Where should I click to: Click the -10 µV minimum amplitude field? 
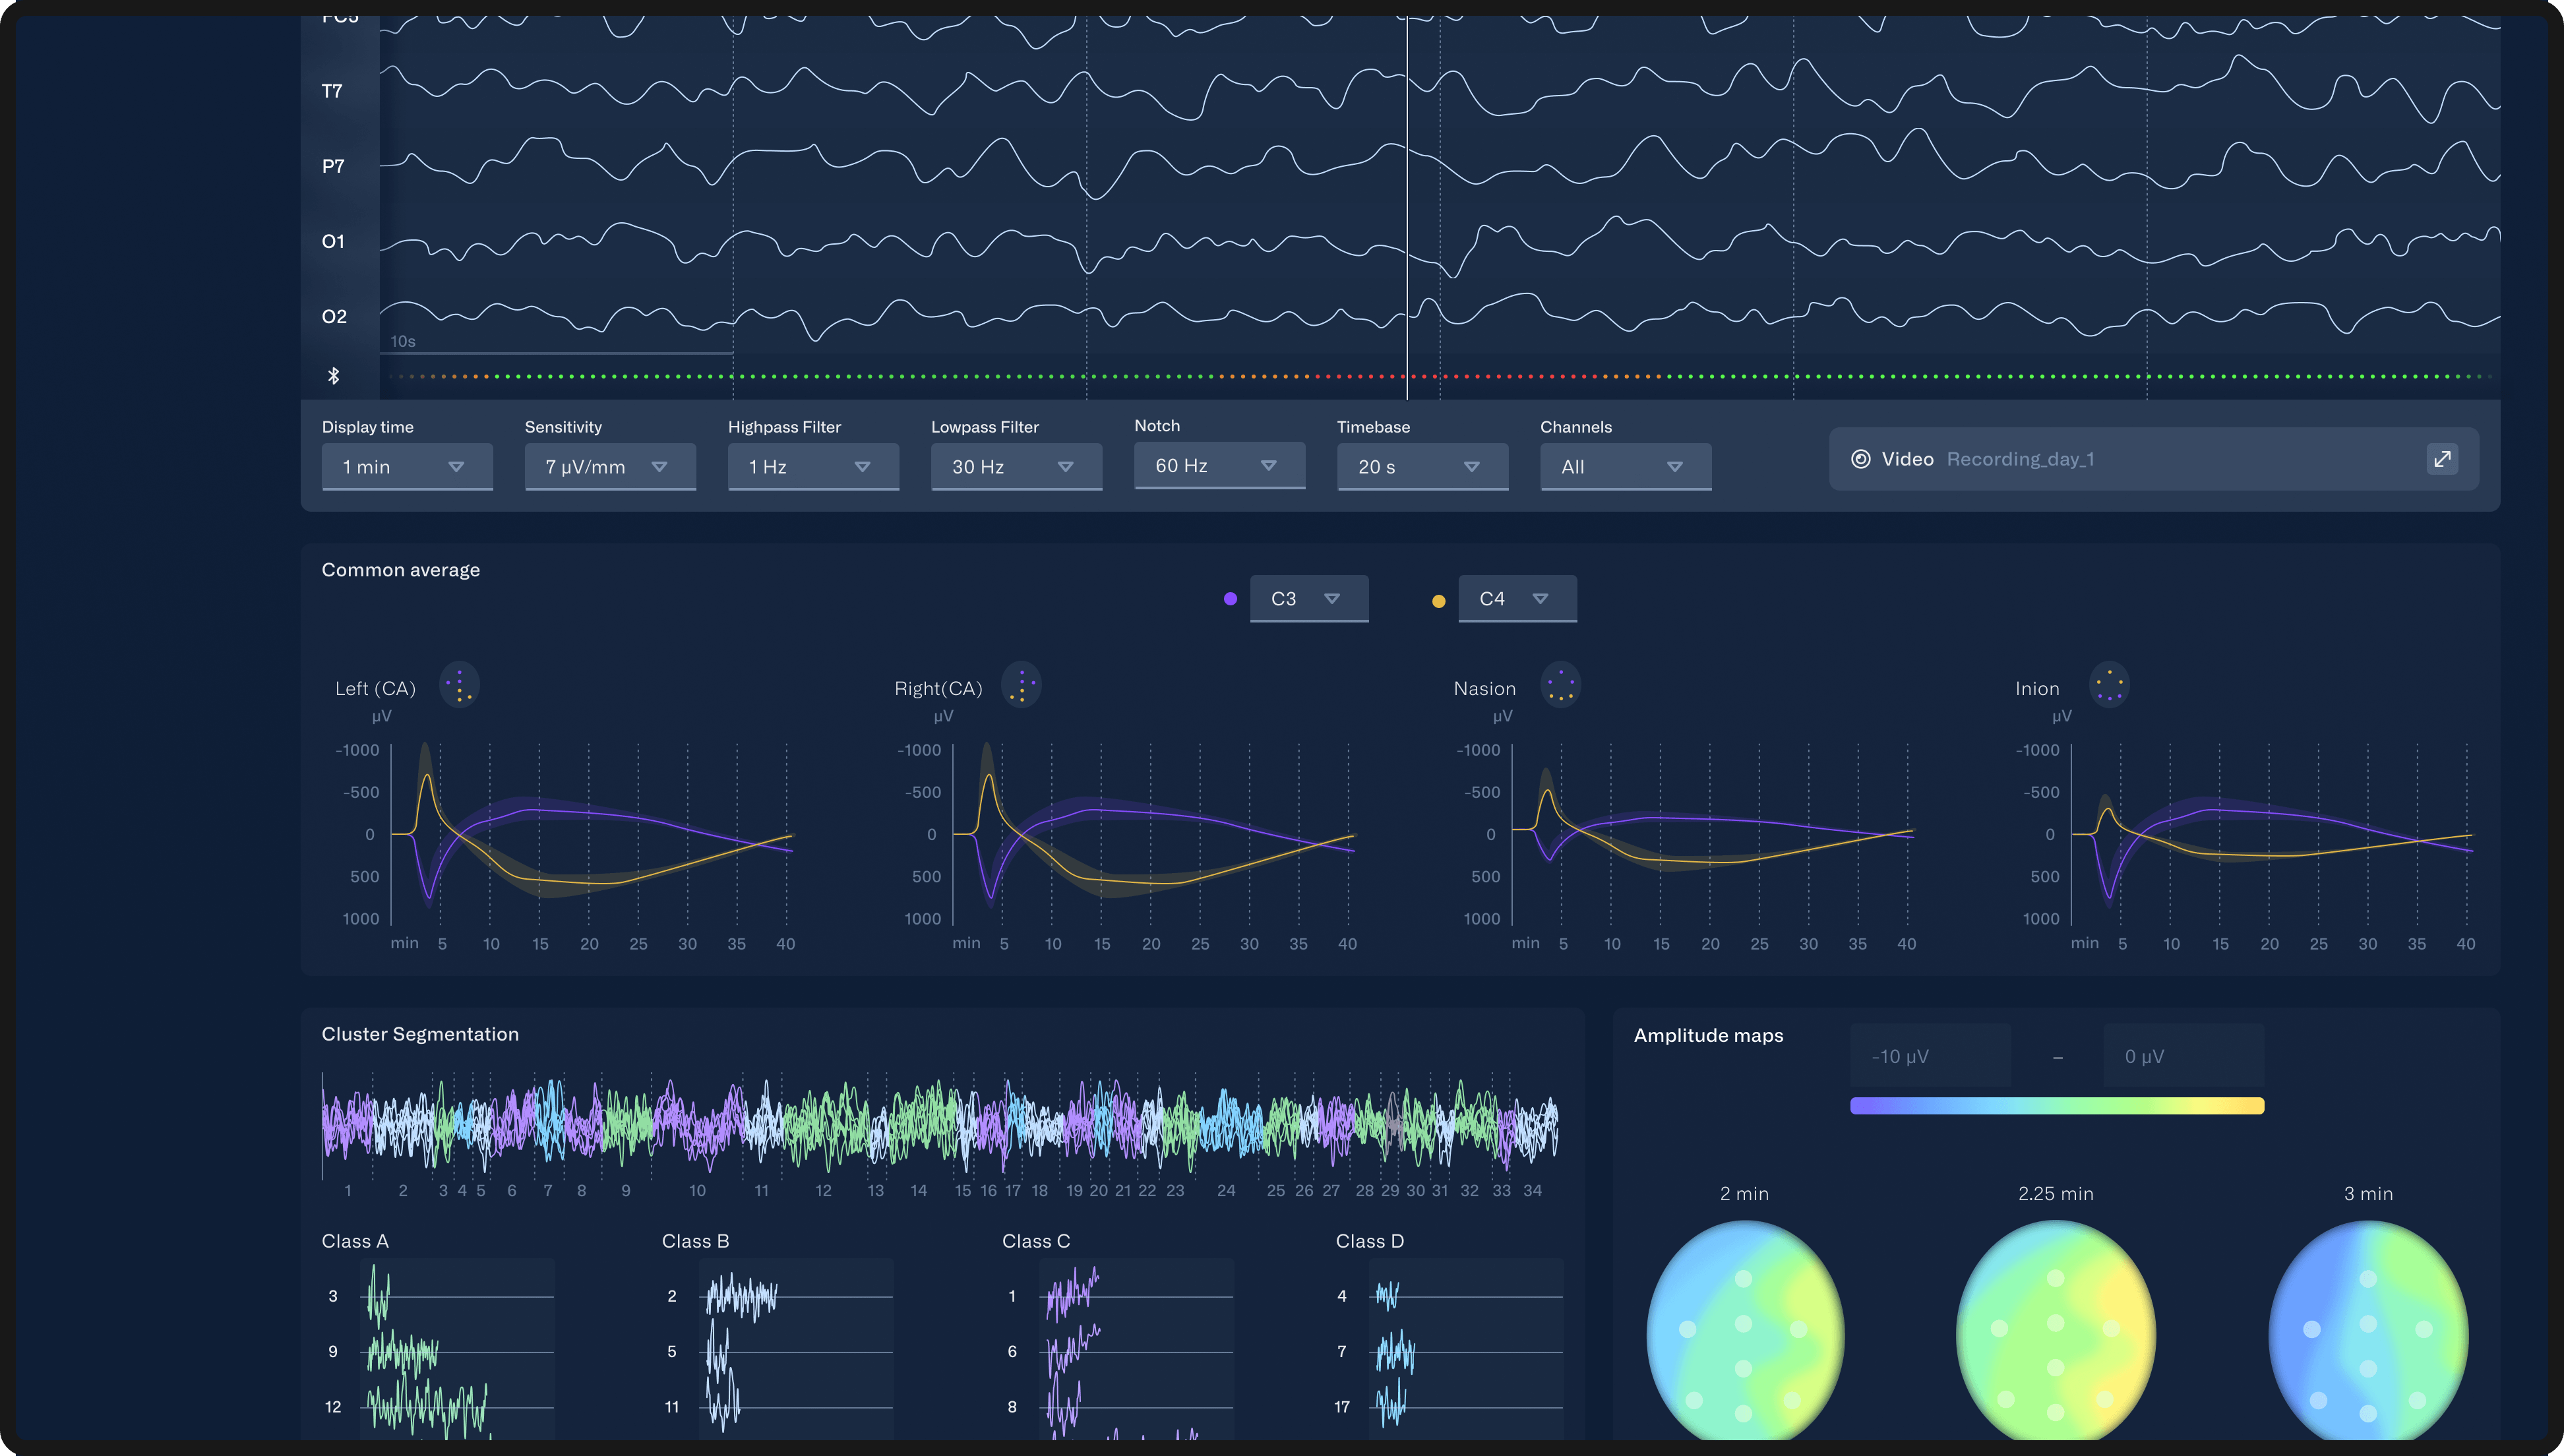coord(1930,1056)
